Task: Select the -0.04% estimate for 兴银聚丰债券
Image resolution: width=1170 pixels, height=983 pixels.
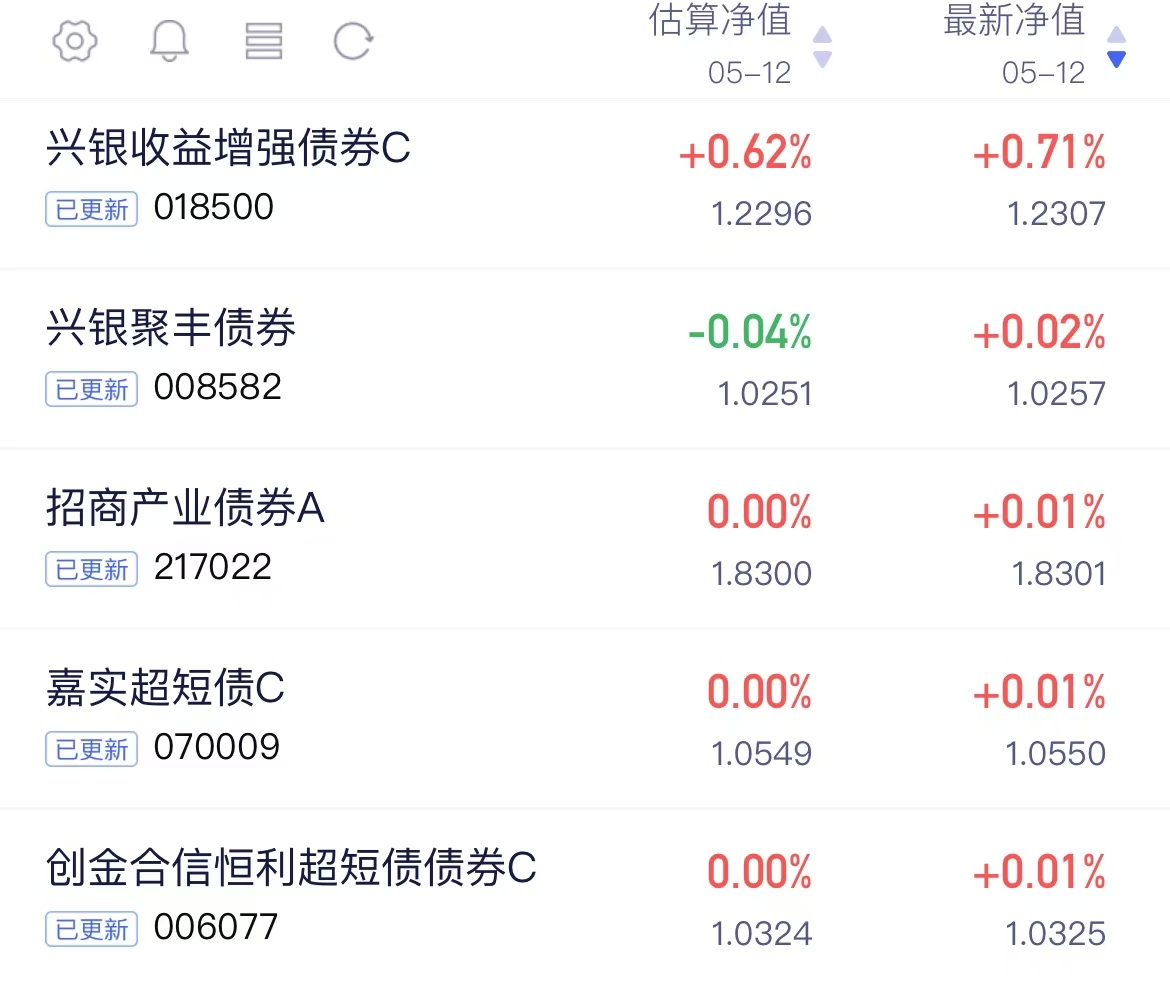Action: click(749, 332)
